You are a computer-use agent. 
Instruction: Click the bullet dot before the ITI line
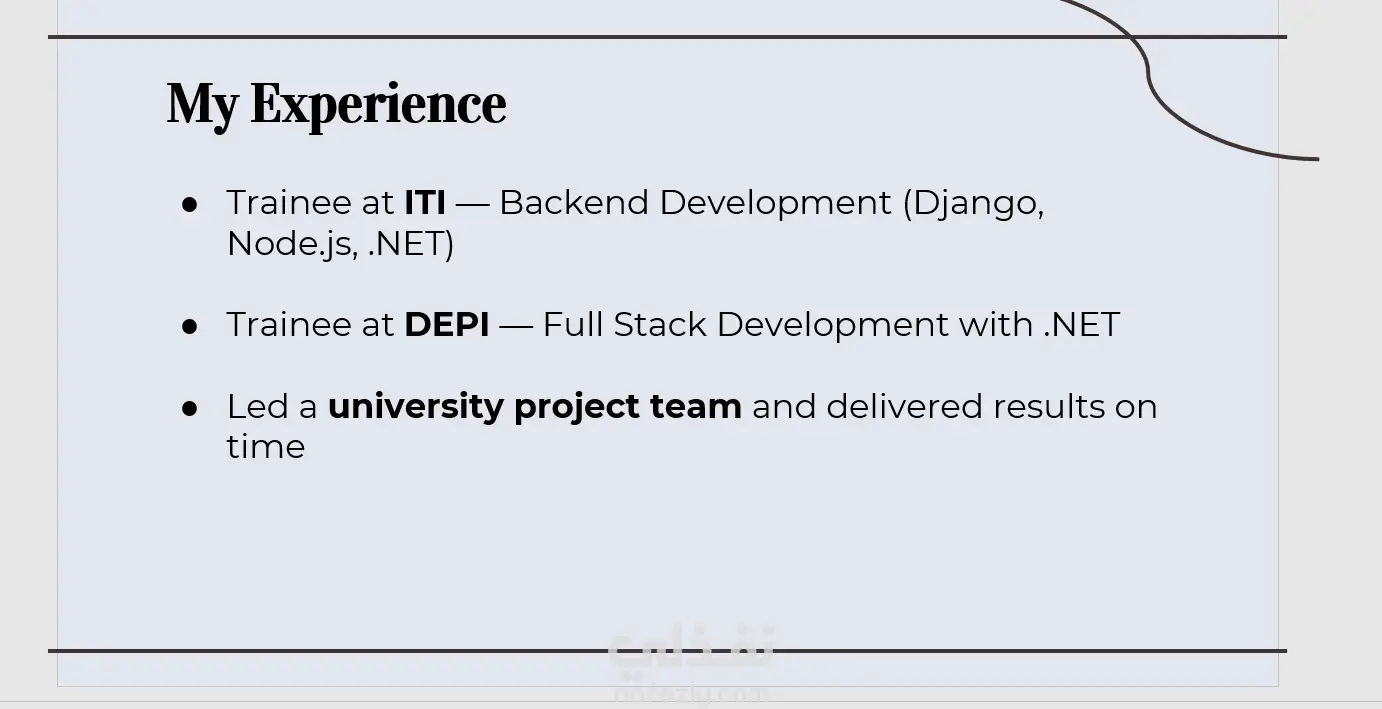coord(190,204)
